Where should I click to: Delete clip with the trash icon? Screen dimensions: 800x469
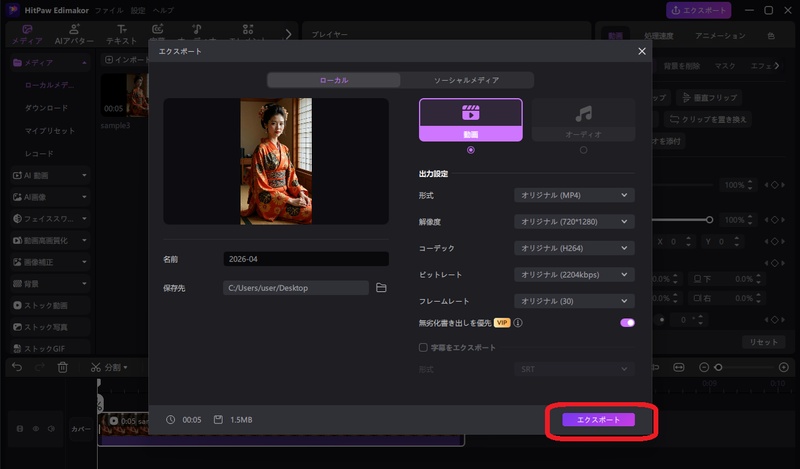[62, 367]
